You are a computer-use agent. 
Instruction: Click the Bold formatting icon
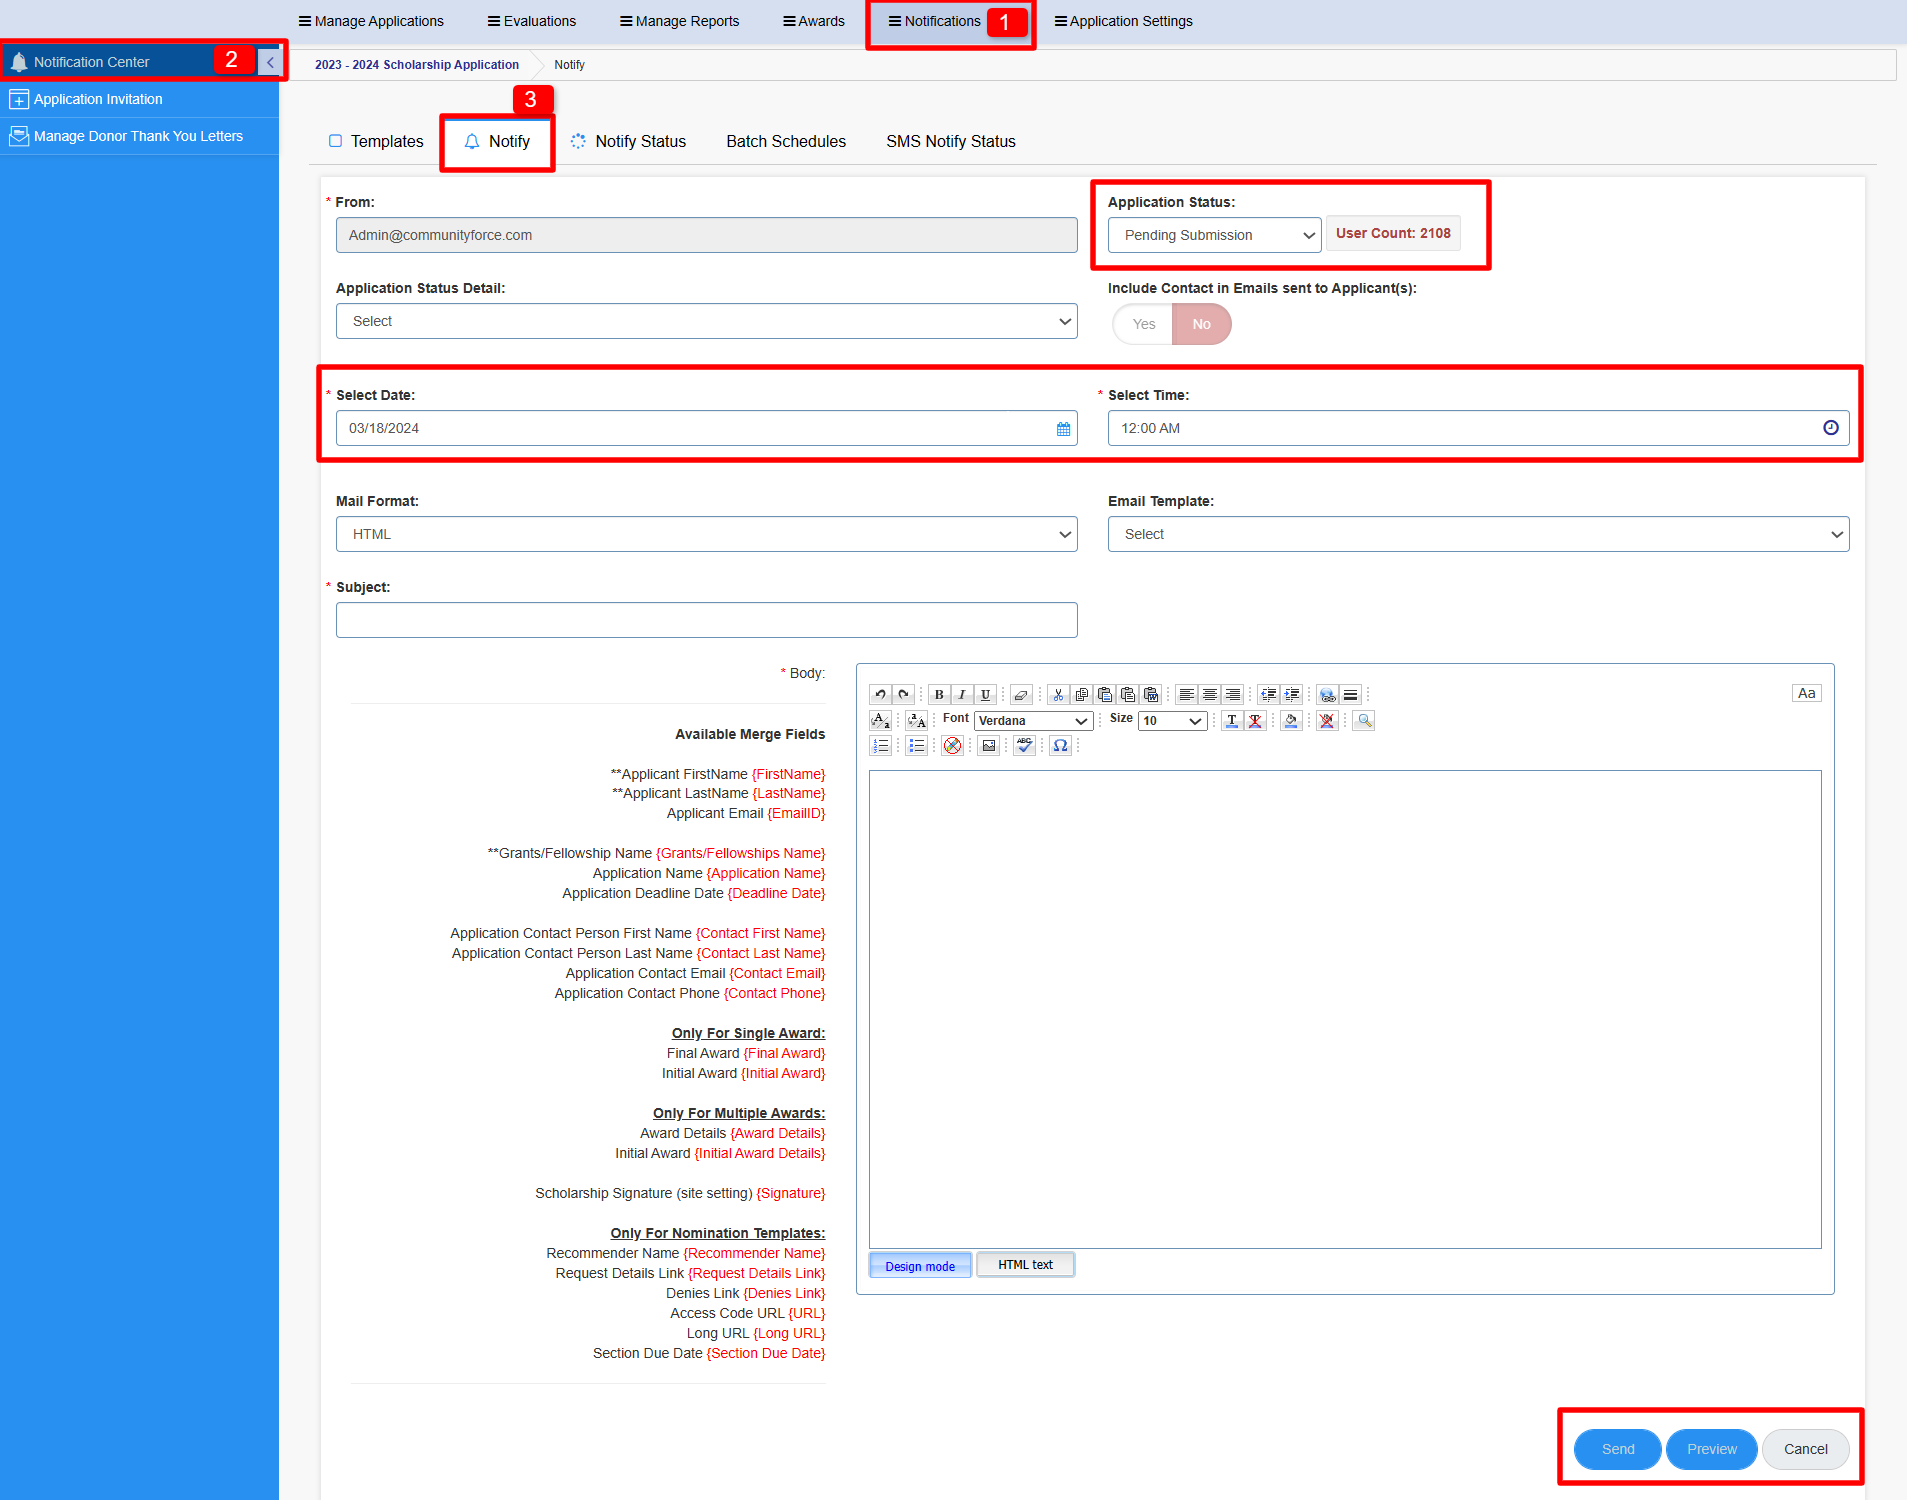(x=938, y=694)
